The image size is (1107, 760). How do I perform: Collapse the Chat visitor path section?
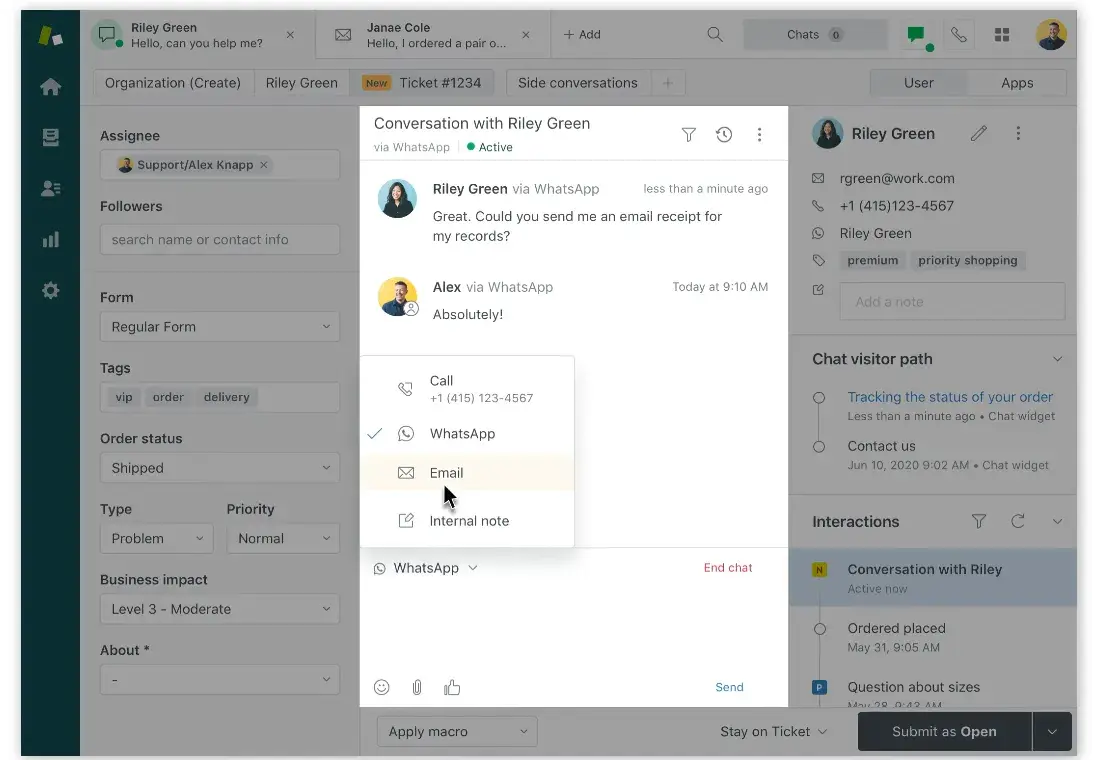pyautogui.click(x=1057, y=359)
